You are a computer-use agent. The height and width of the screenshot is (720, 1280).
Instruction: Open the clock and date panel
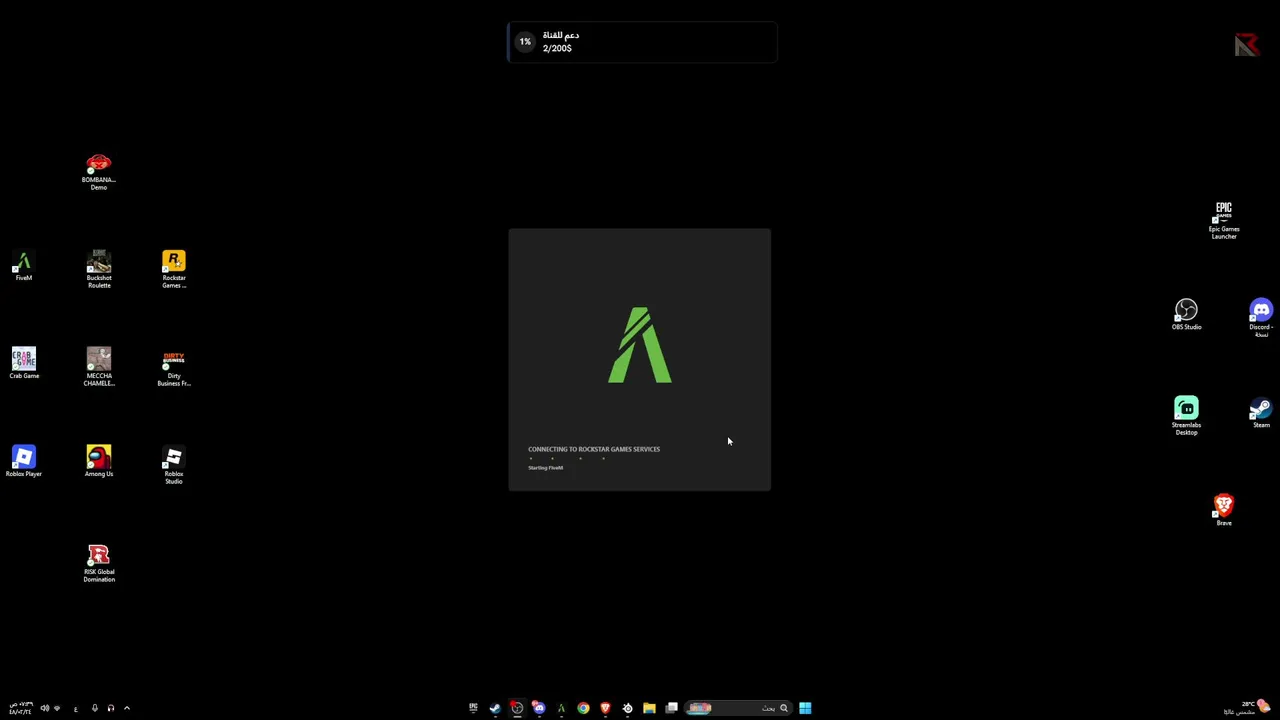(x=20, y=708)
